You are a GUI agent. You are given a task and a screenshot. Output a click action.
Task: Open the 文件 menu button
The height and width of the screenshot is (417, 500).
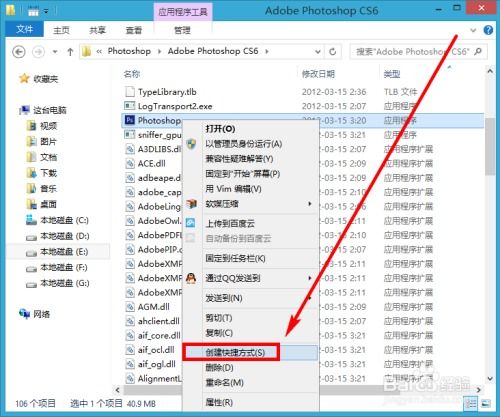(x=24, y=30)
